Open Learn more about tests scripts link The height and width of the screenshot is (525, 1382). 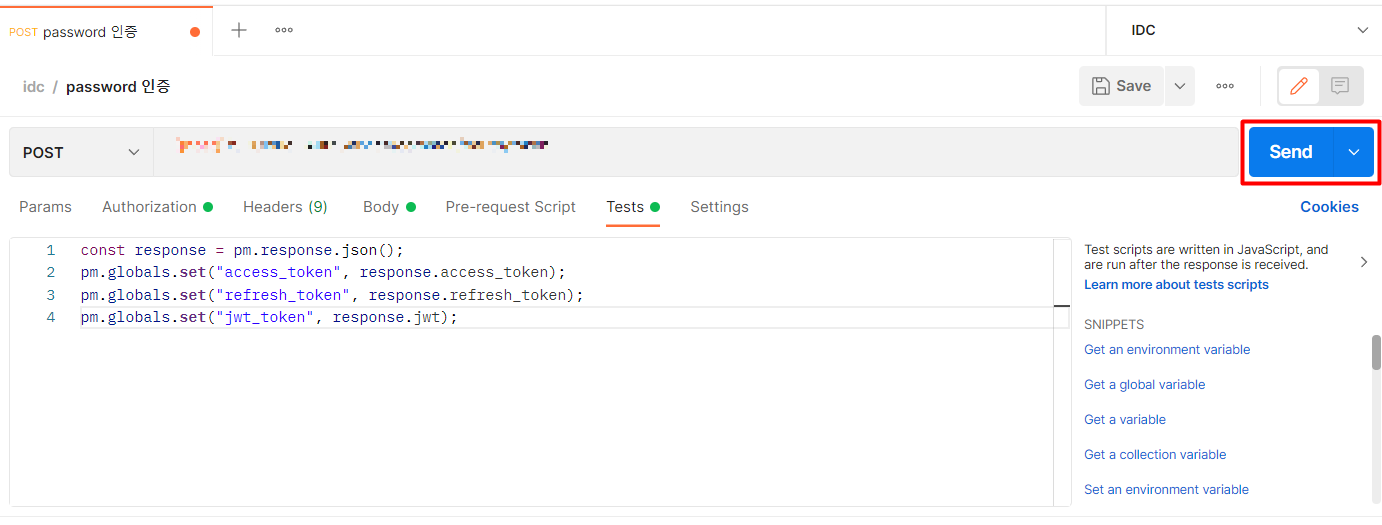tap(1176, 285)
